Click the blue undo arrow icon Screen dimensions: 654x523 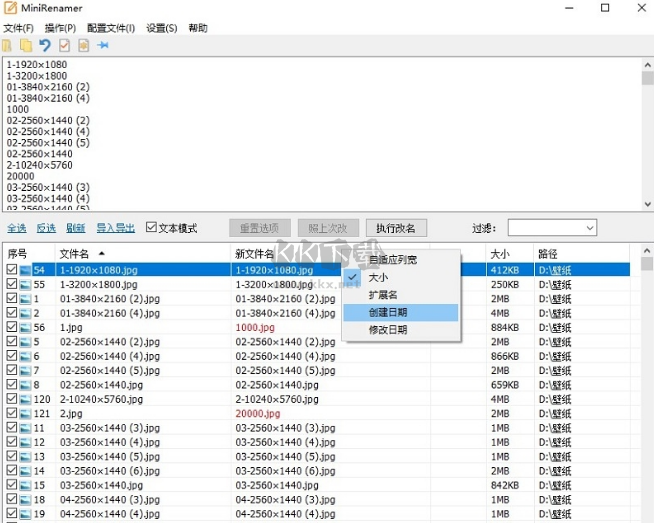(x=45, y=46)
